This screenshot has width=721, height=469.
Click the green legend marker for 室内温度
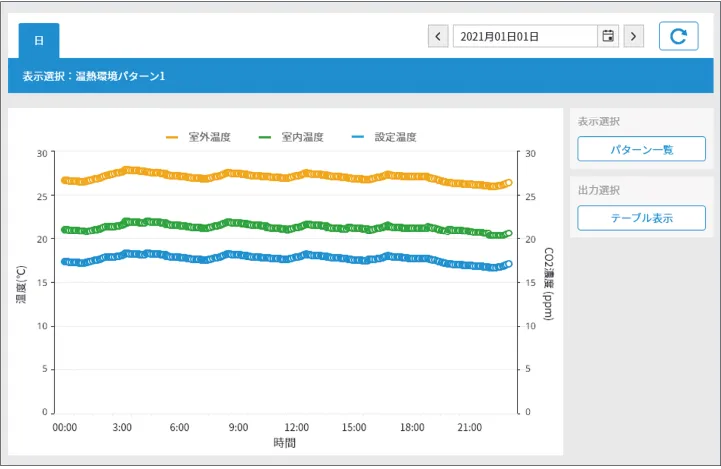[265, 137]
